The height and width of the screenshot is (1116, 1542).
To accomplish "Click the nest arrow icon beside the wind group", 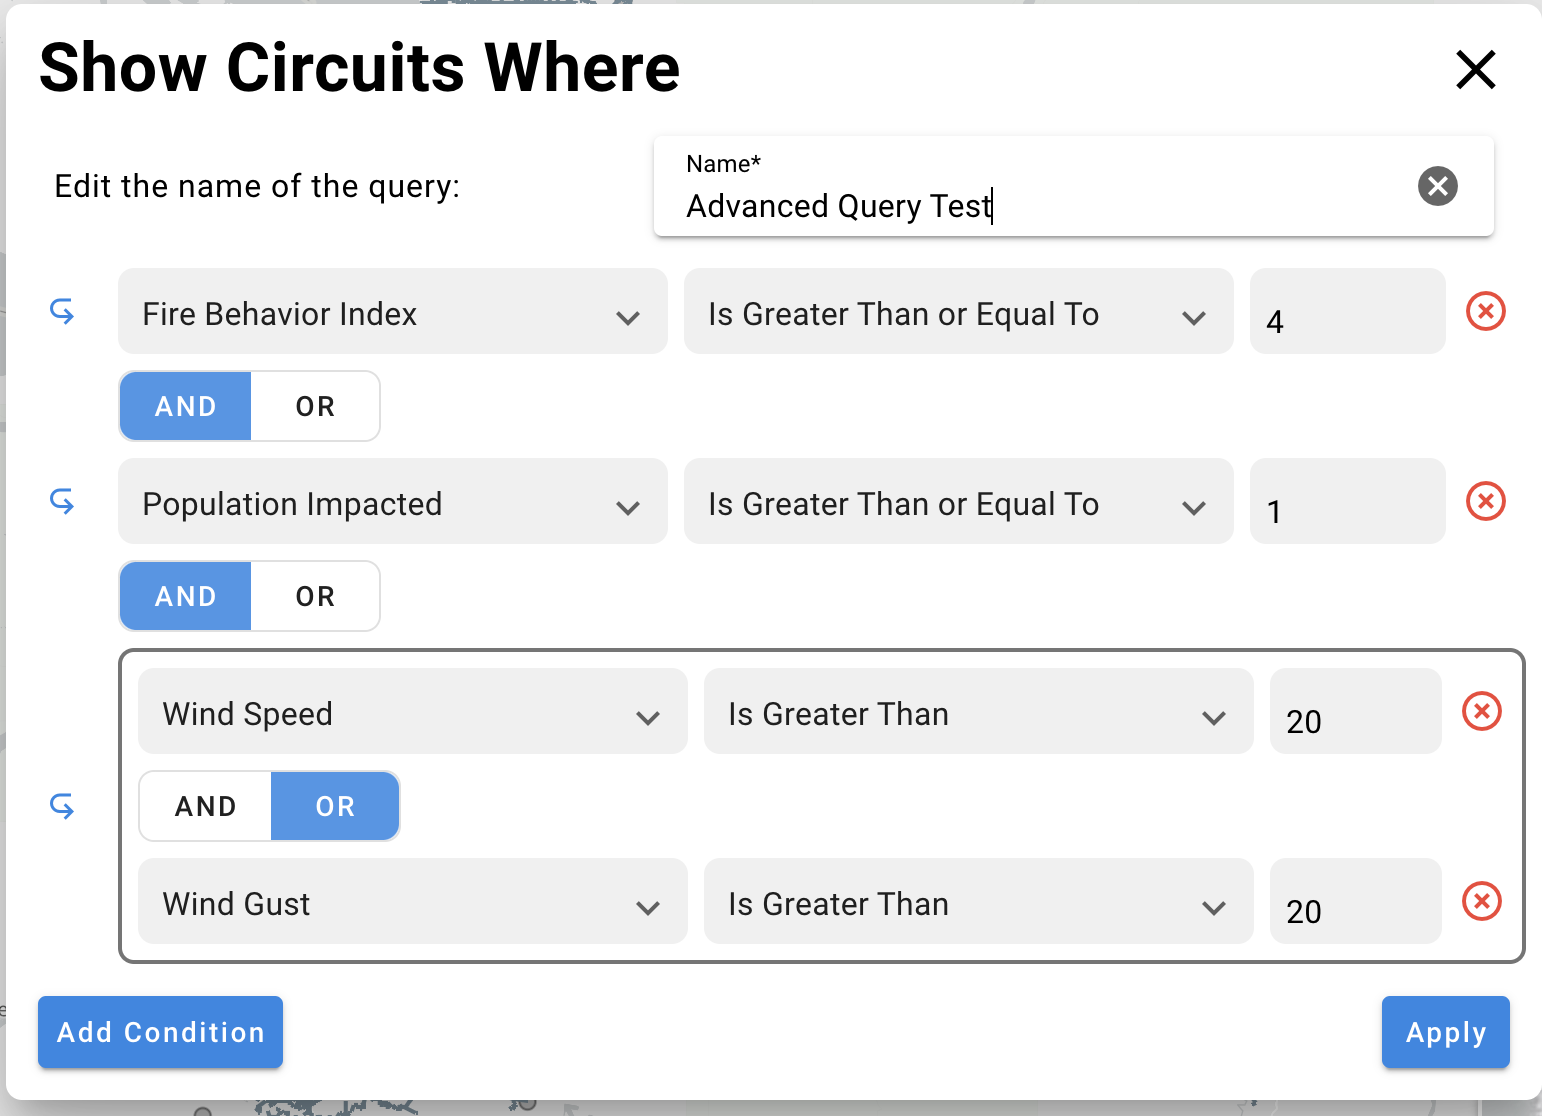I will (x=63, y=806).
